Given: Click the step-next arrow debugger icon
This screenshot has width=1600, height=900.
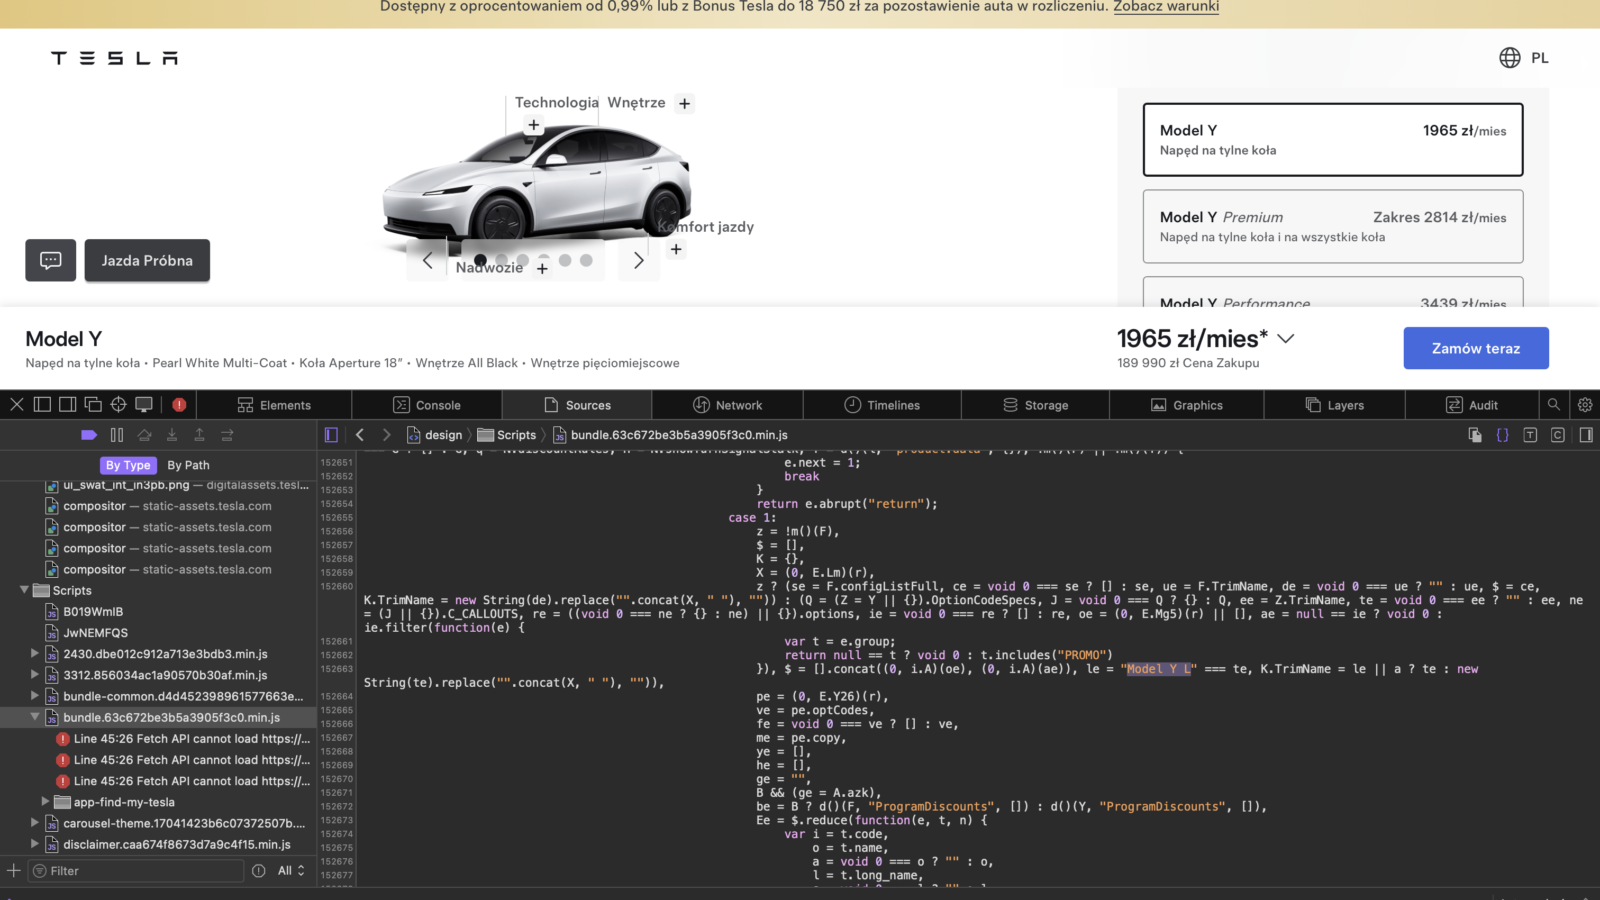Looking at the screenshot, I should tap(227, 435).
